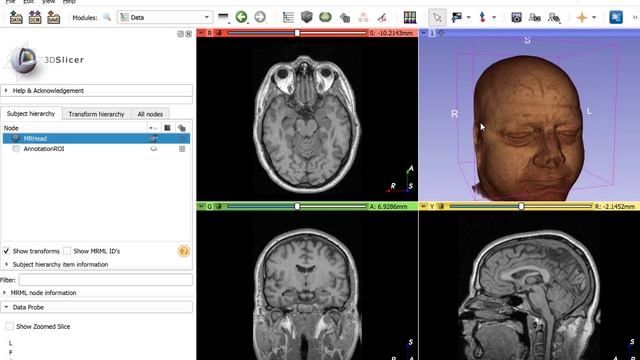Open the Volume Rendering cube icon
640x360 pixels.
pos(307,17)
